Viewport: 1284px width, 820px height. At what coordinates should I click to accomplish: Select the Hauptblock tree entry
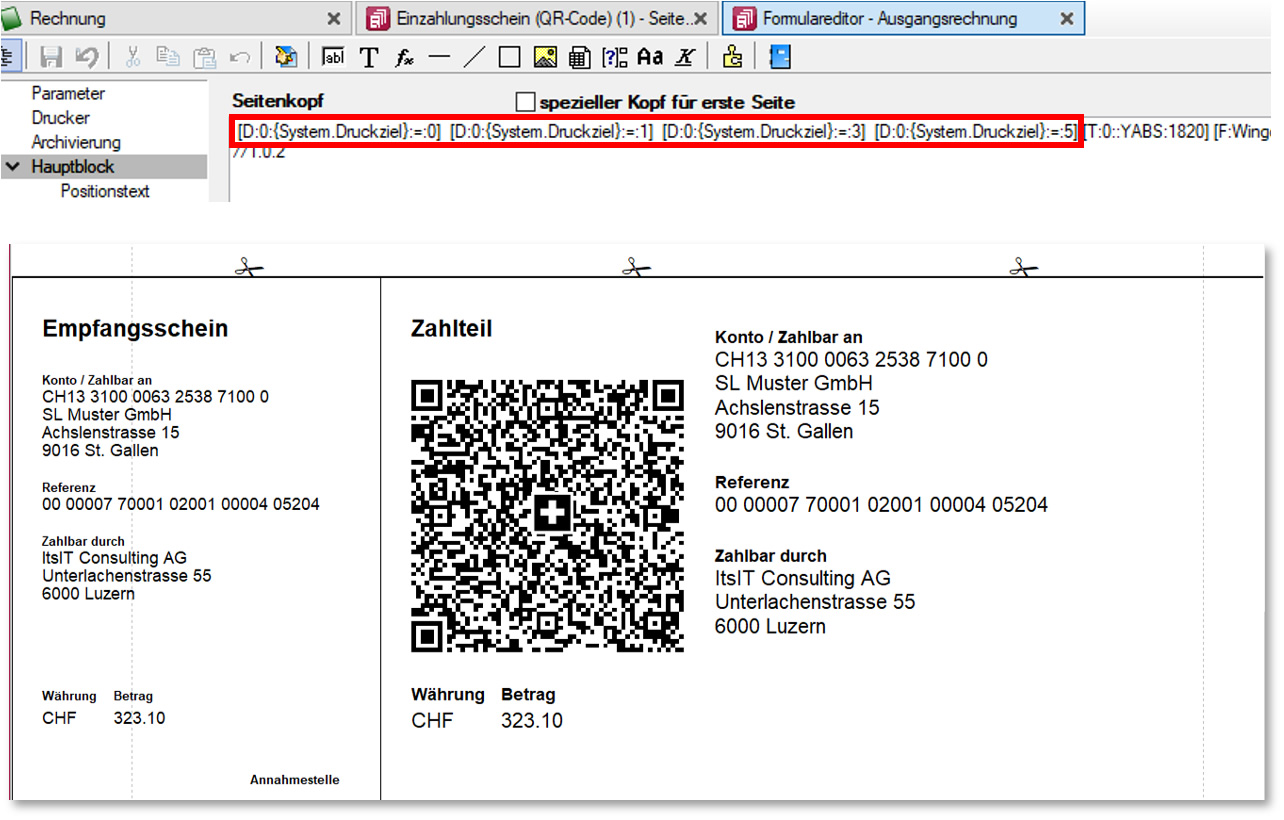pyautogui.click(x=73, y=167)
